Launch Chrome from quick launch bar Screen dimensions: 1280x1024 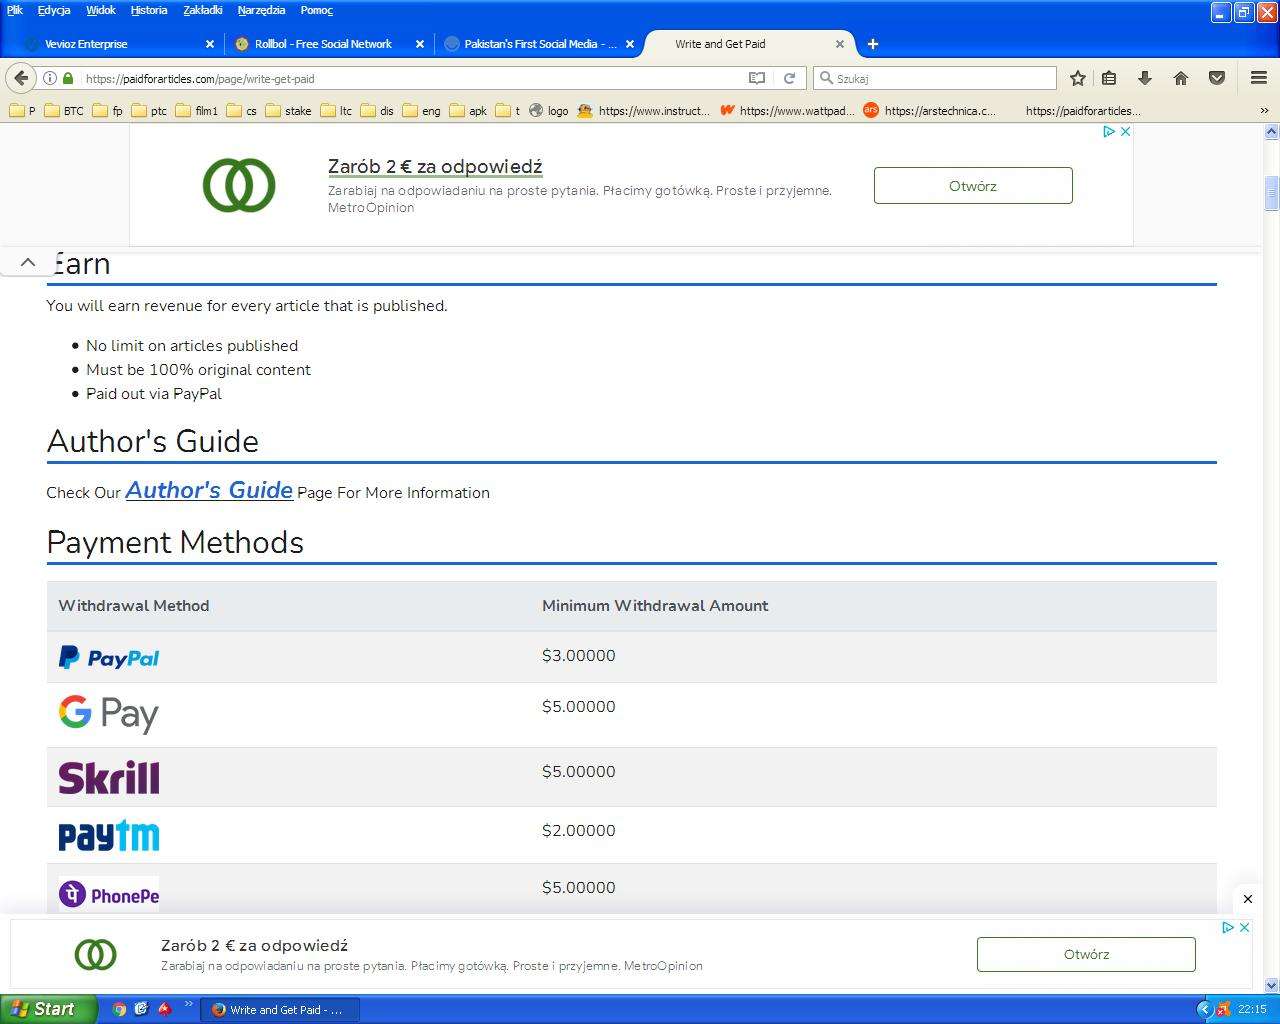pyautogui.click(x=120, y=1009)
